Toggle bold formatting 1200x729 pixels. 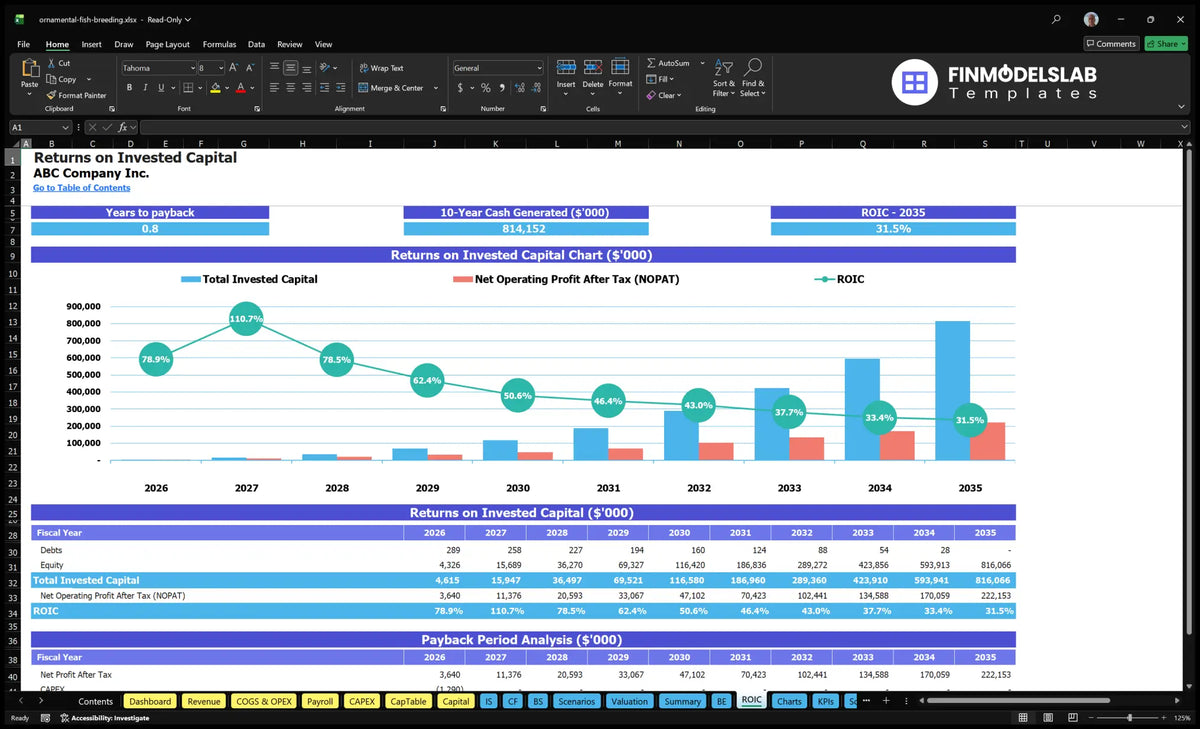point(128,88)
